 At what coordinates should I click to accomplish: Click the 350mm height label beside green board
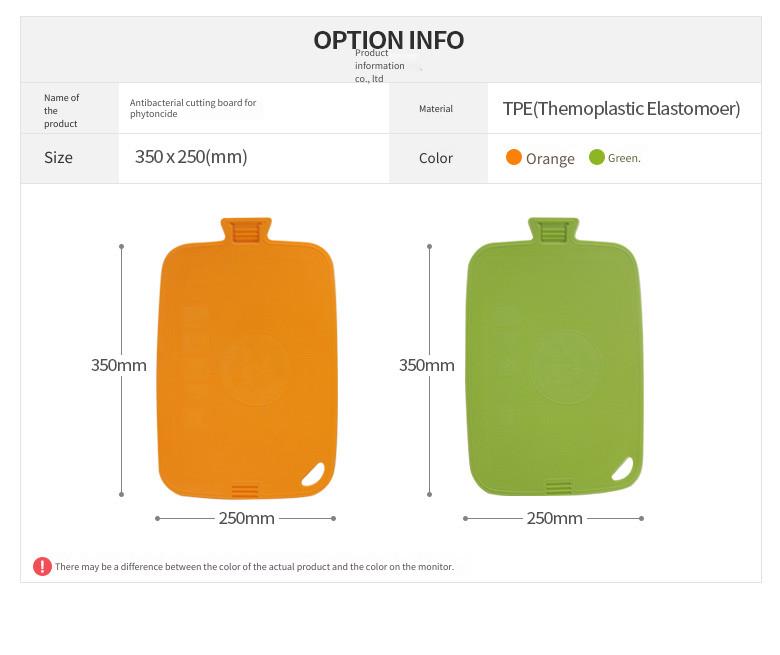coord(427,365)
